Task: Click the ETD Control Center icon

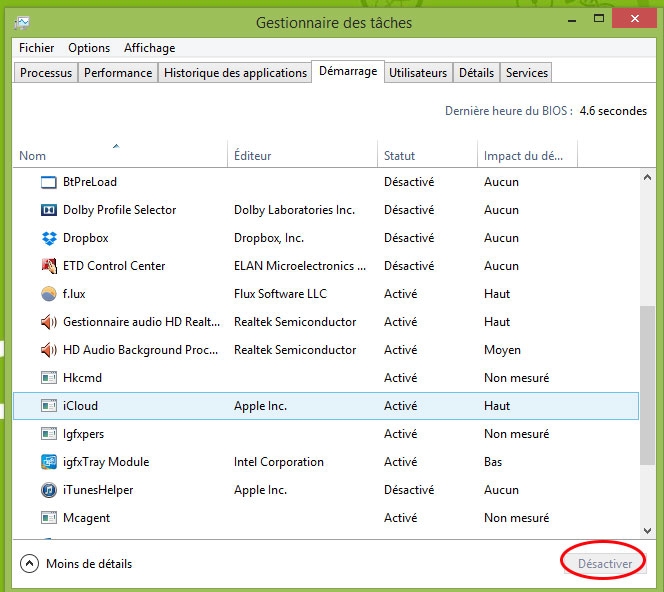Action: [49, 266]
